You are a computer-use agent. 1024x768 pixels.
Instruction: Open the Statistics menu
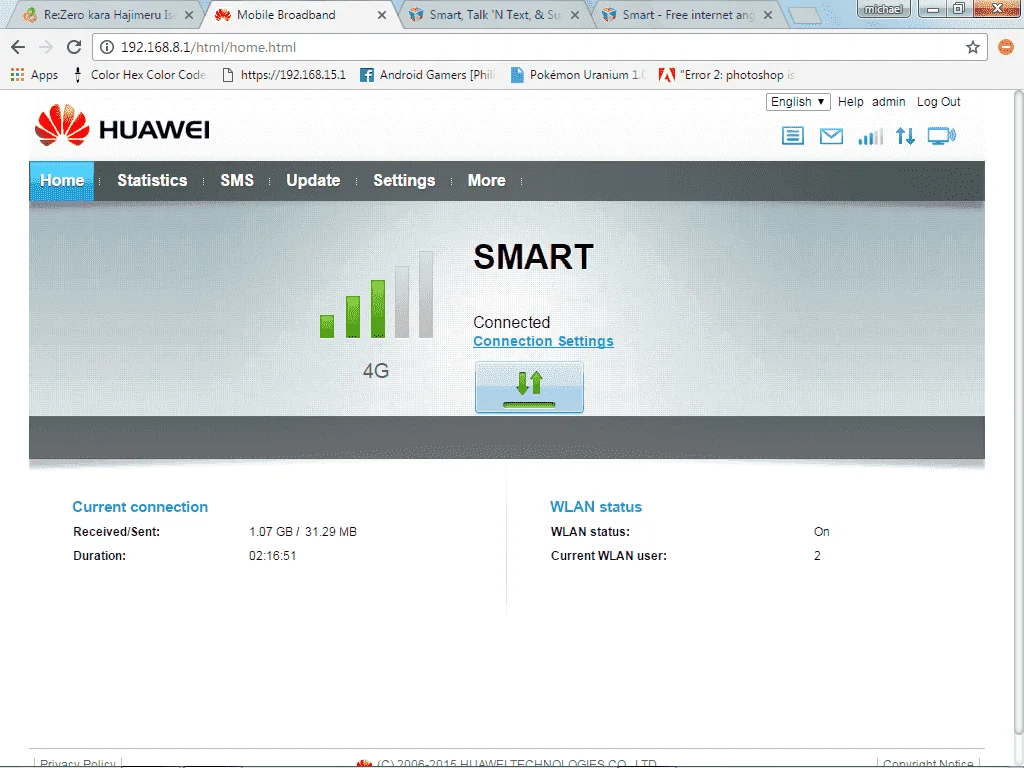(152, 181)
